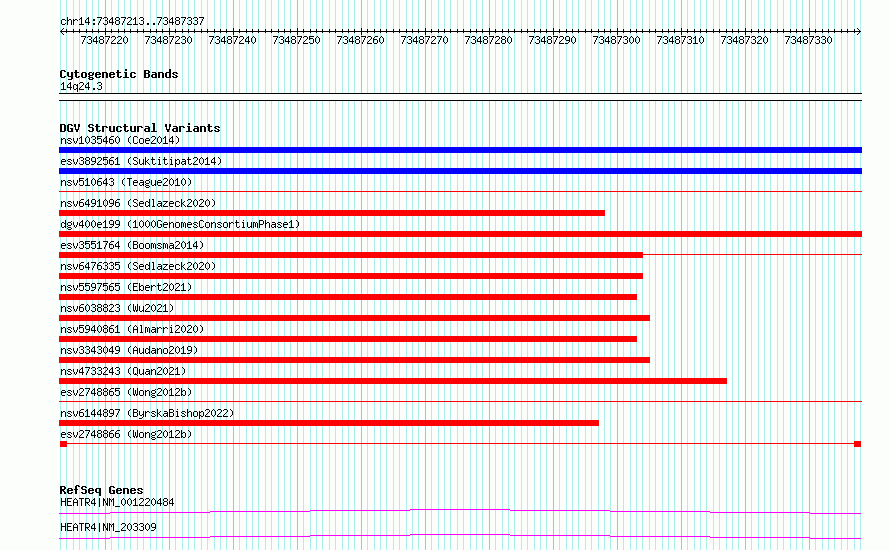Open the HEATR4|NM_001220484 transcript label
The height and width of the screenshot is (550, 890).
coord(117,502)
